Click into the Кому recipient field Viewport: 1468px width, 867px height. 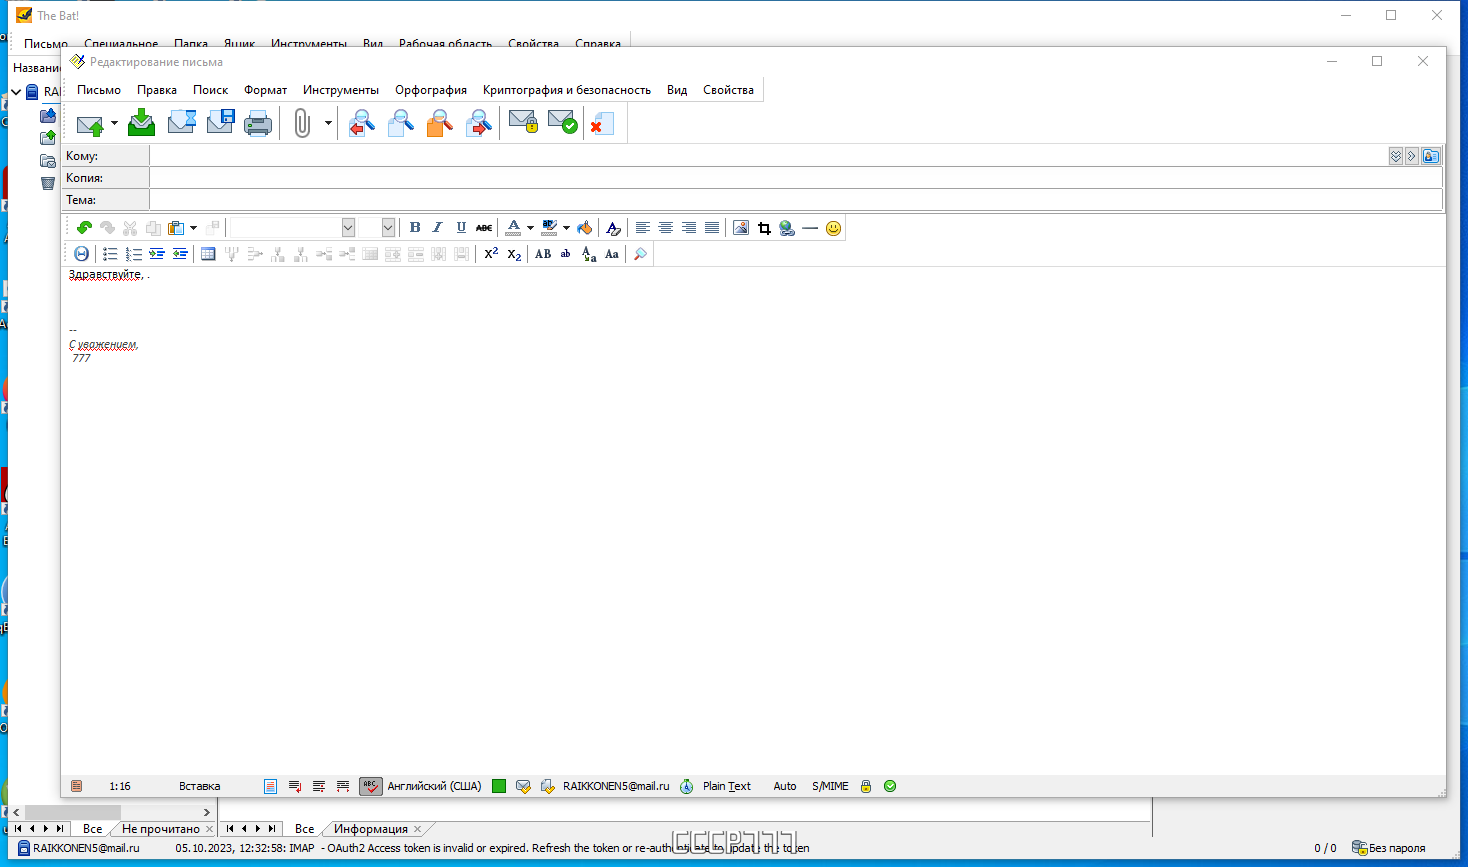767,156
